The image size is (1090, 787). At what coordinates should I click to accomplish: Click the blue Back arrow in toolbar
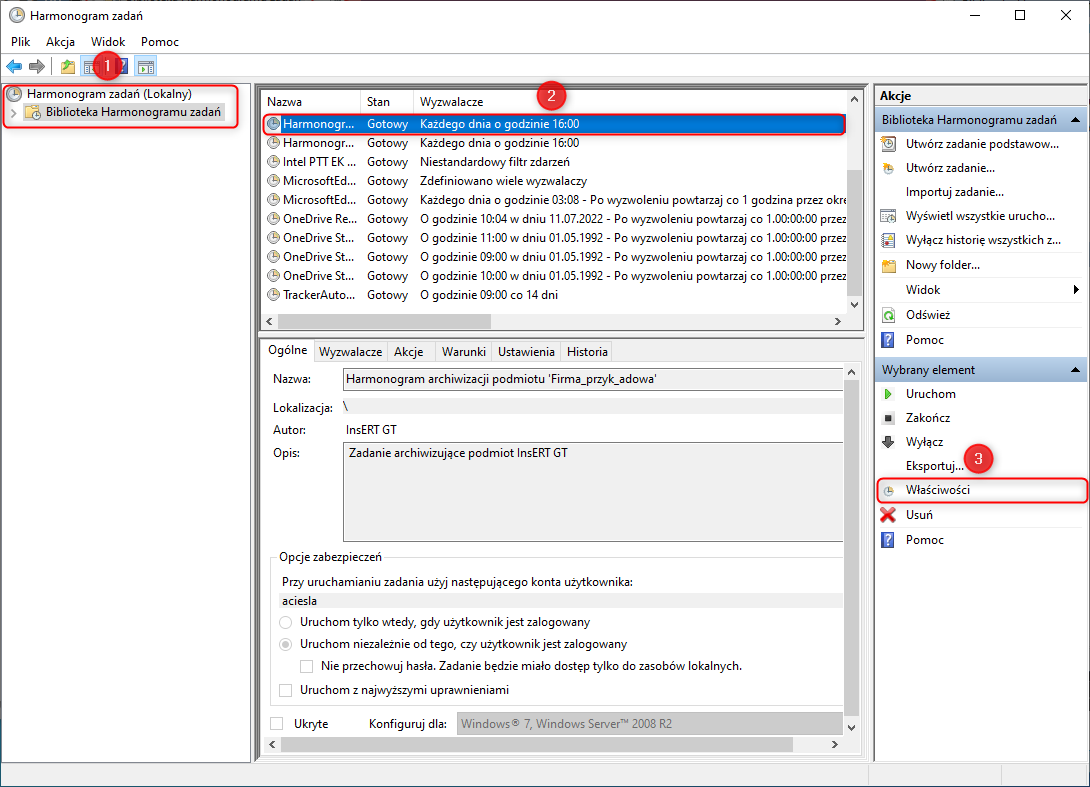[x=14, y=67]
